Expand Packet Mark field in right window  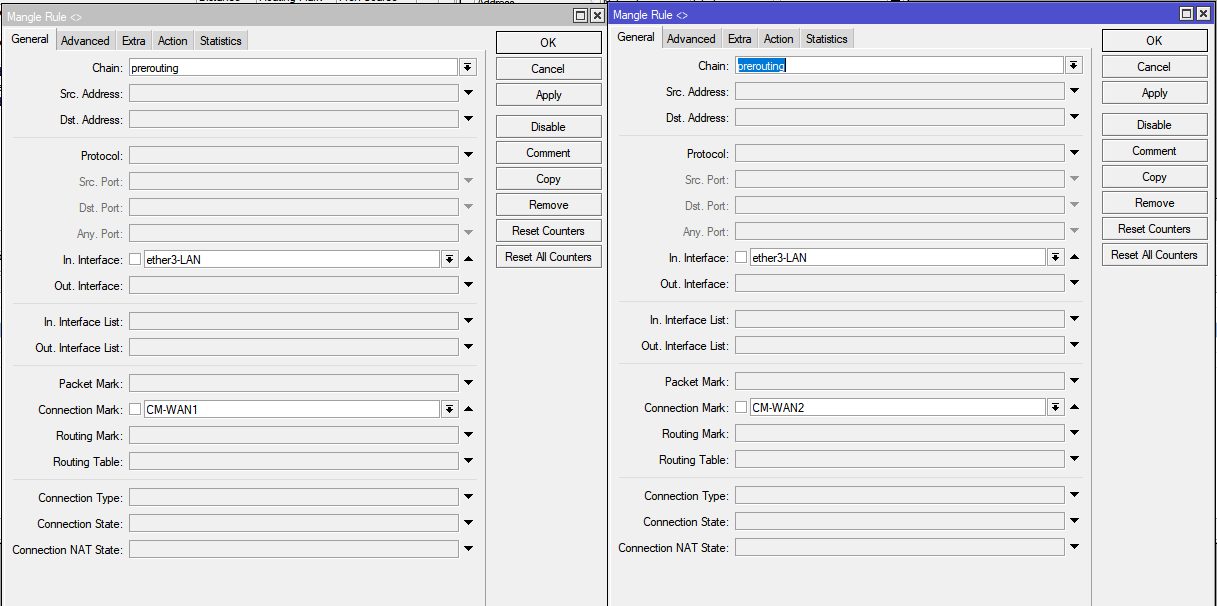pos(1074,382)
